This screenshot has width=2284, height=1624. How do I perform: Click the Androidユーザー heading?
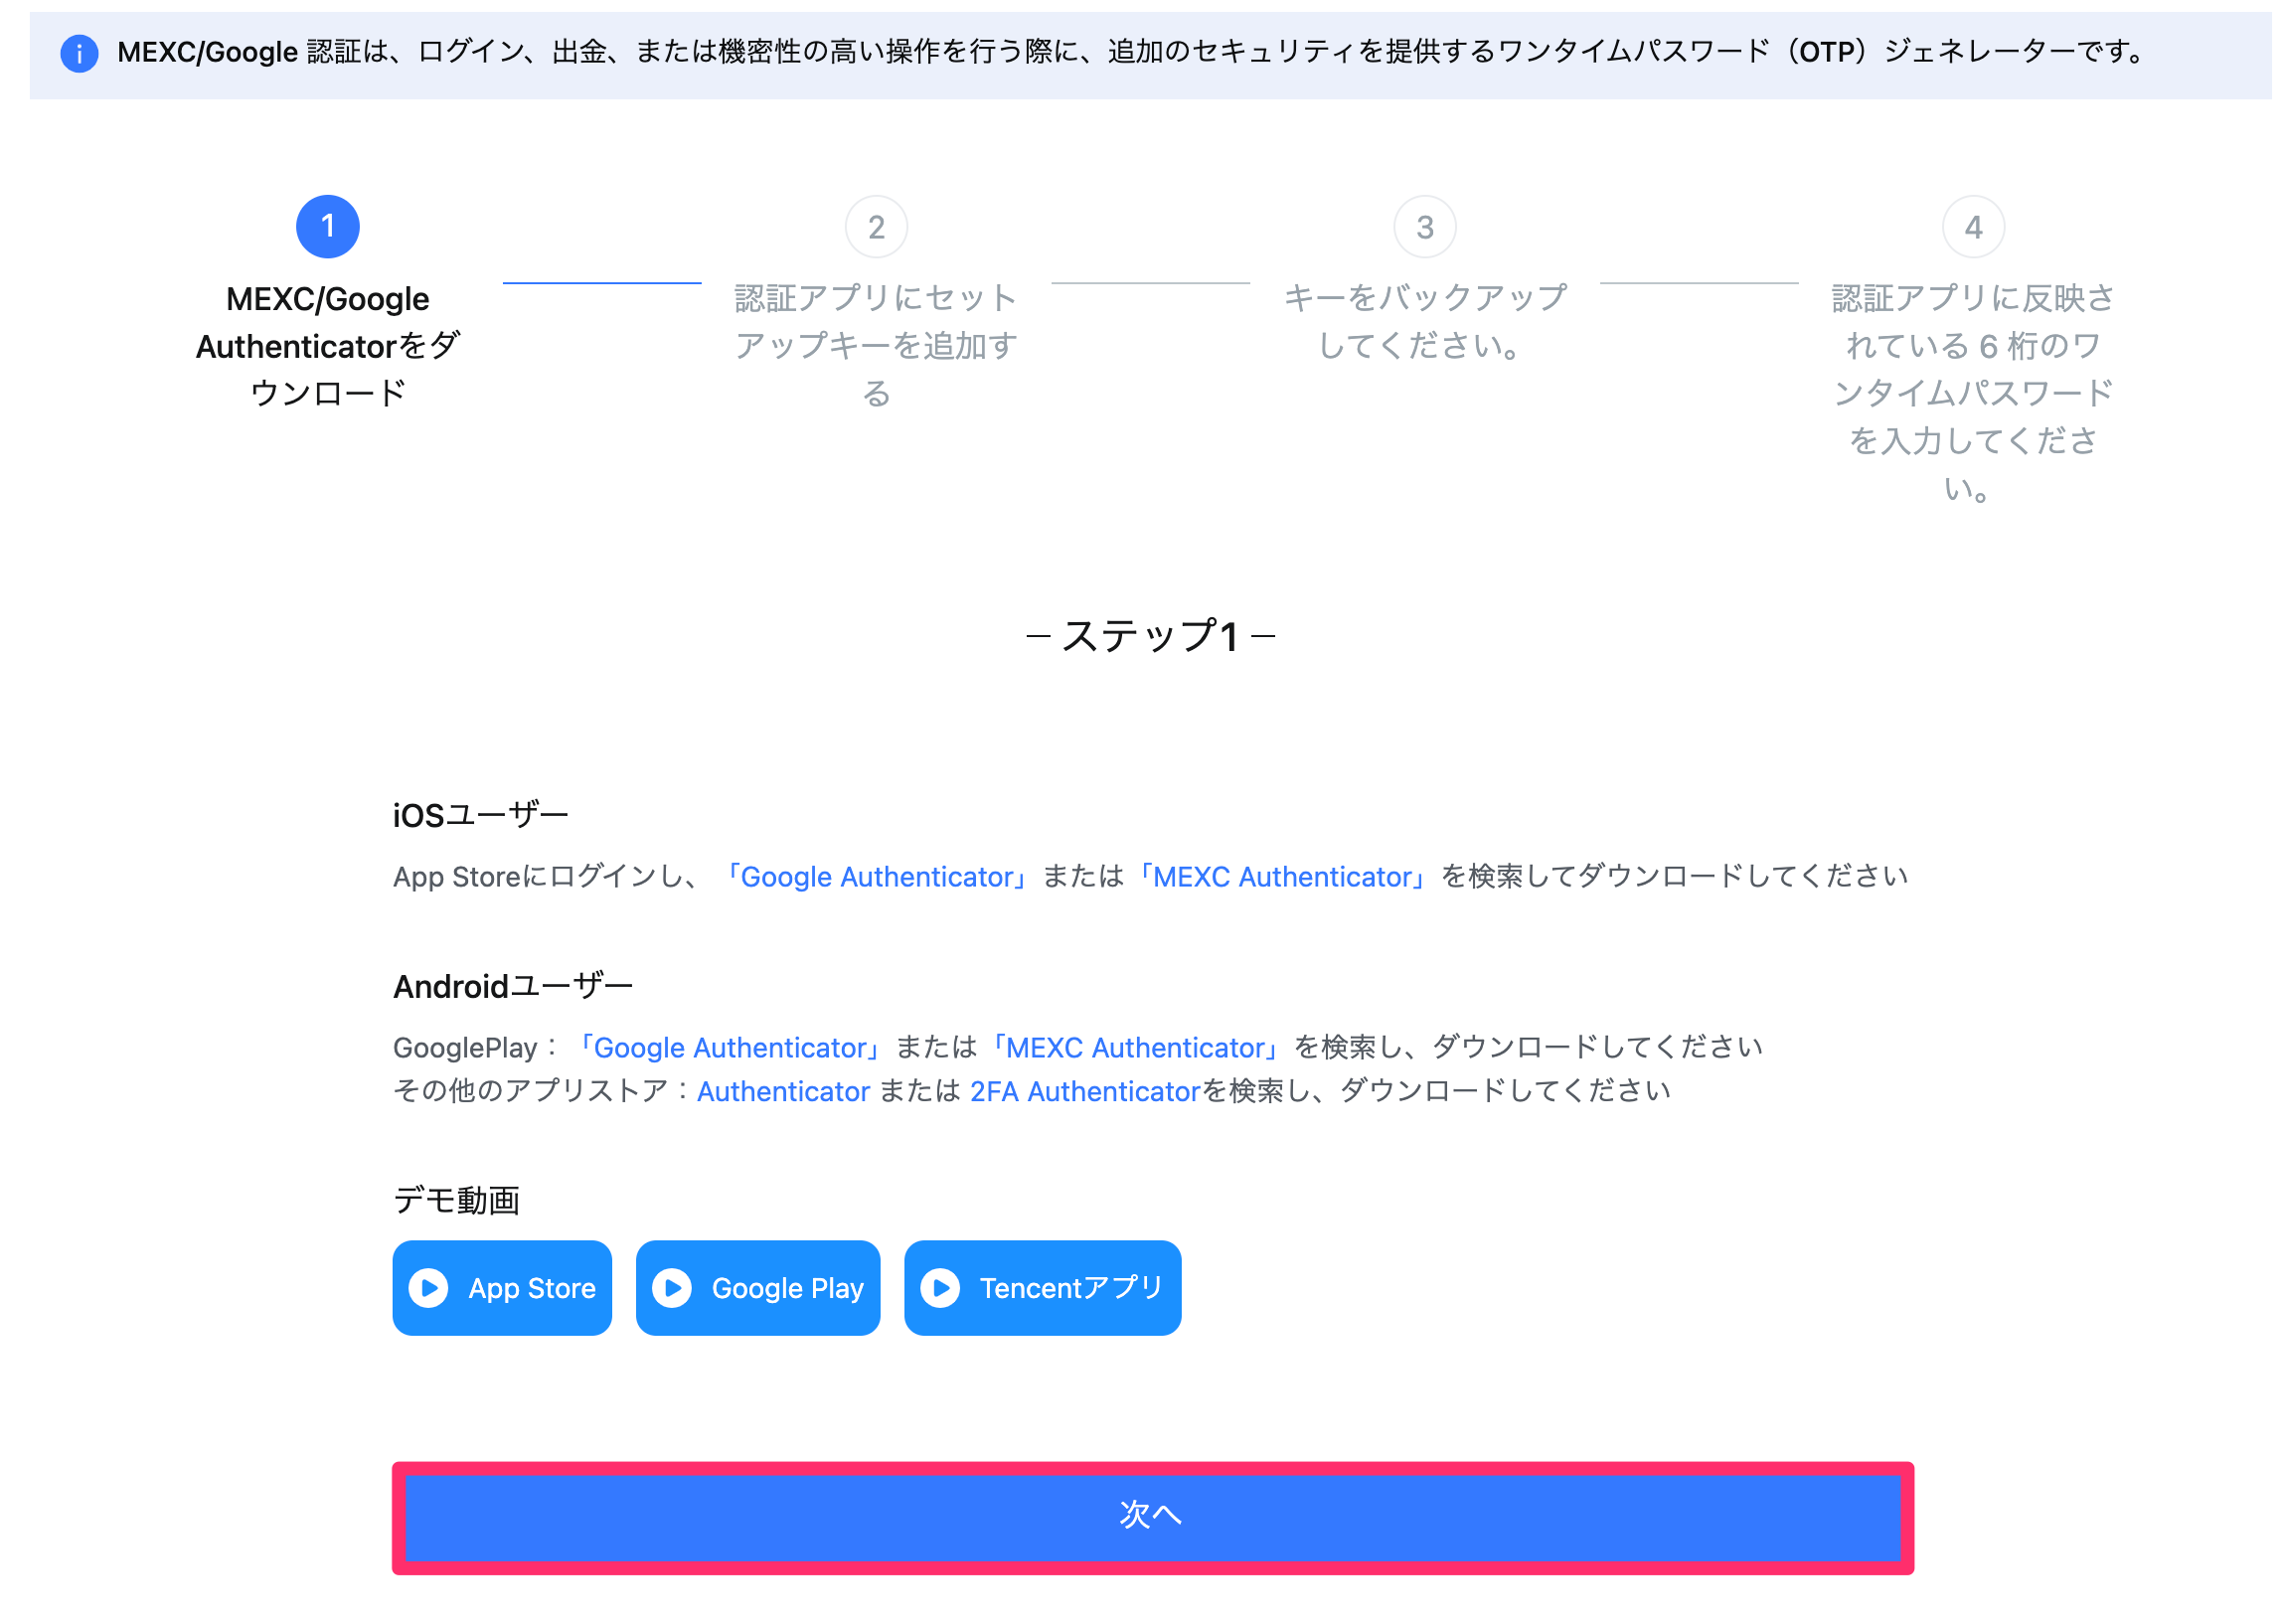513,987
